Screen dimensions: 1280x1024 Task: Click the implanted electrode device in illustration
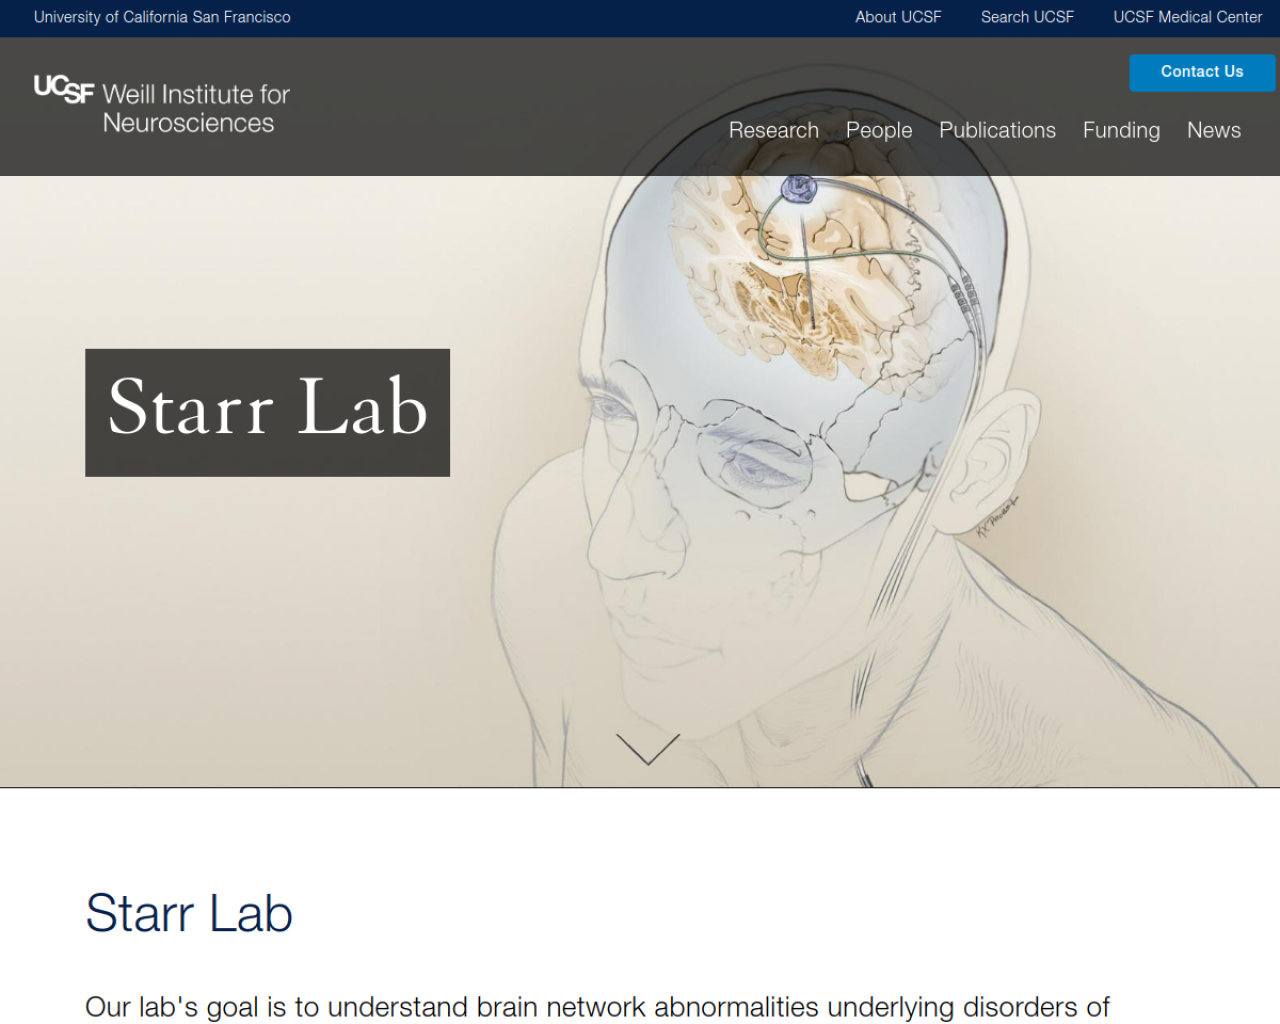pyautogui.click(x=798, y=187)
